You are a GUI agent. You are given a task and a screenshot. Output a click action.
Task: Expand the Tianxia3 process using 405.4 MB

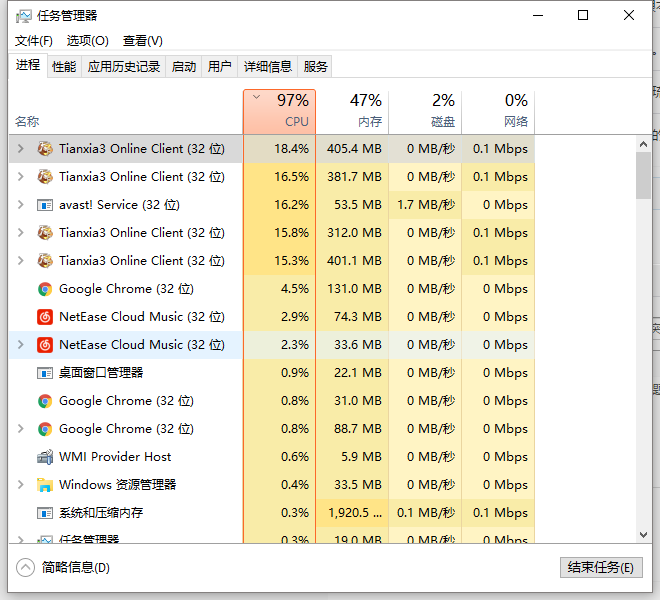(20, 149)
